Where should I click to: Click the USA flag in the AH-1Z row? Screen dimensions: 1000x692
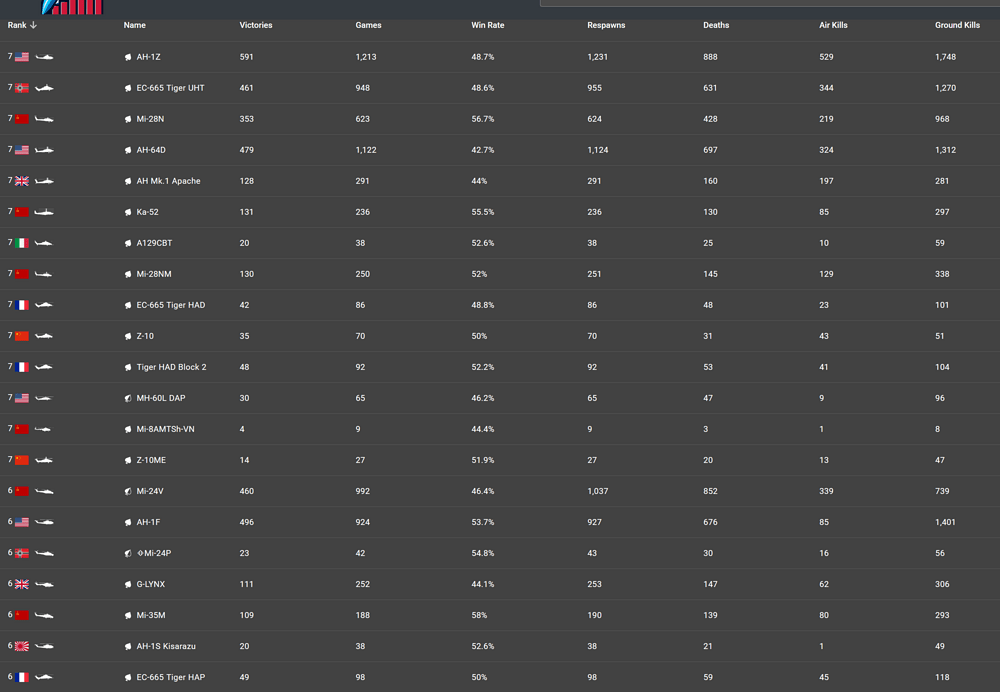coord(22,57)
